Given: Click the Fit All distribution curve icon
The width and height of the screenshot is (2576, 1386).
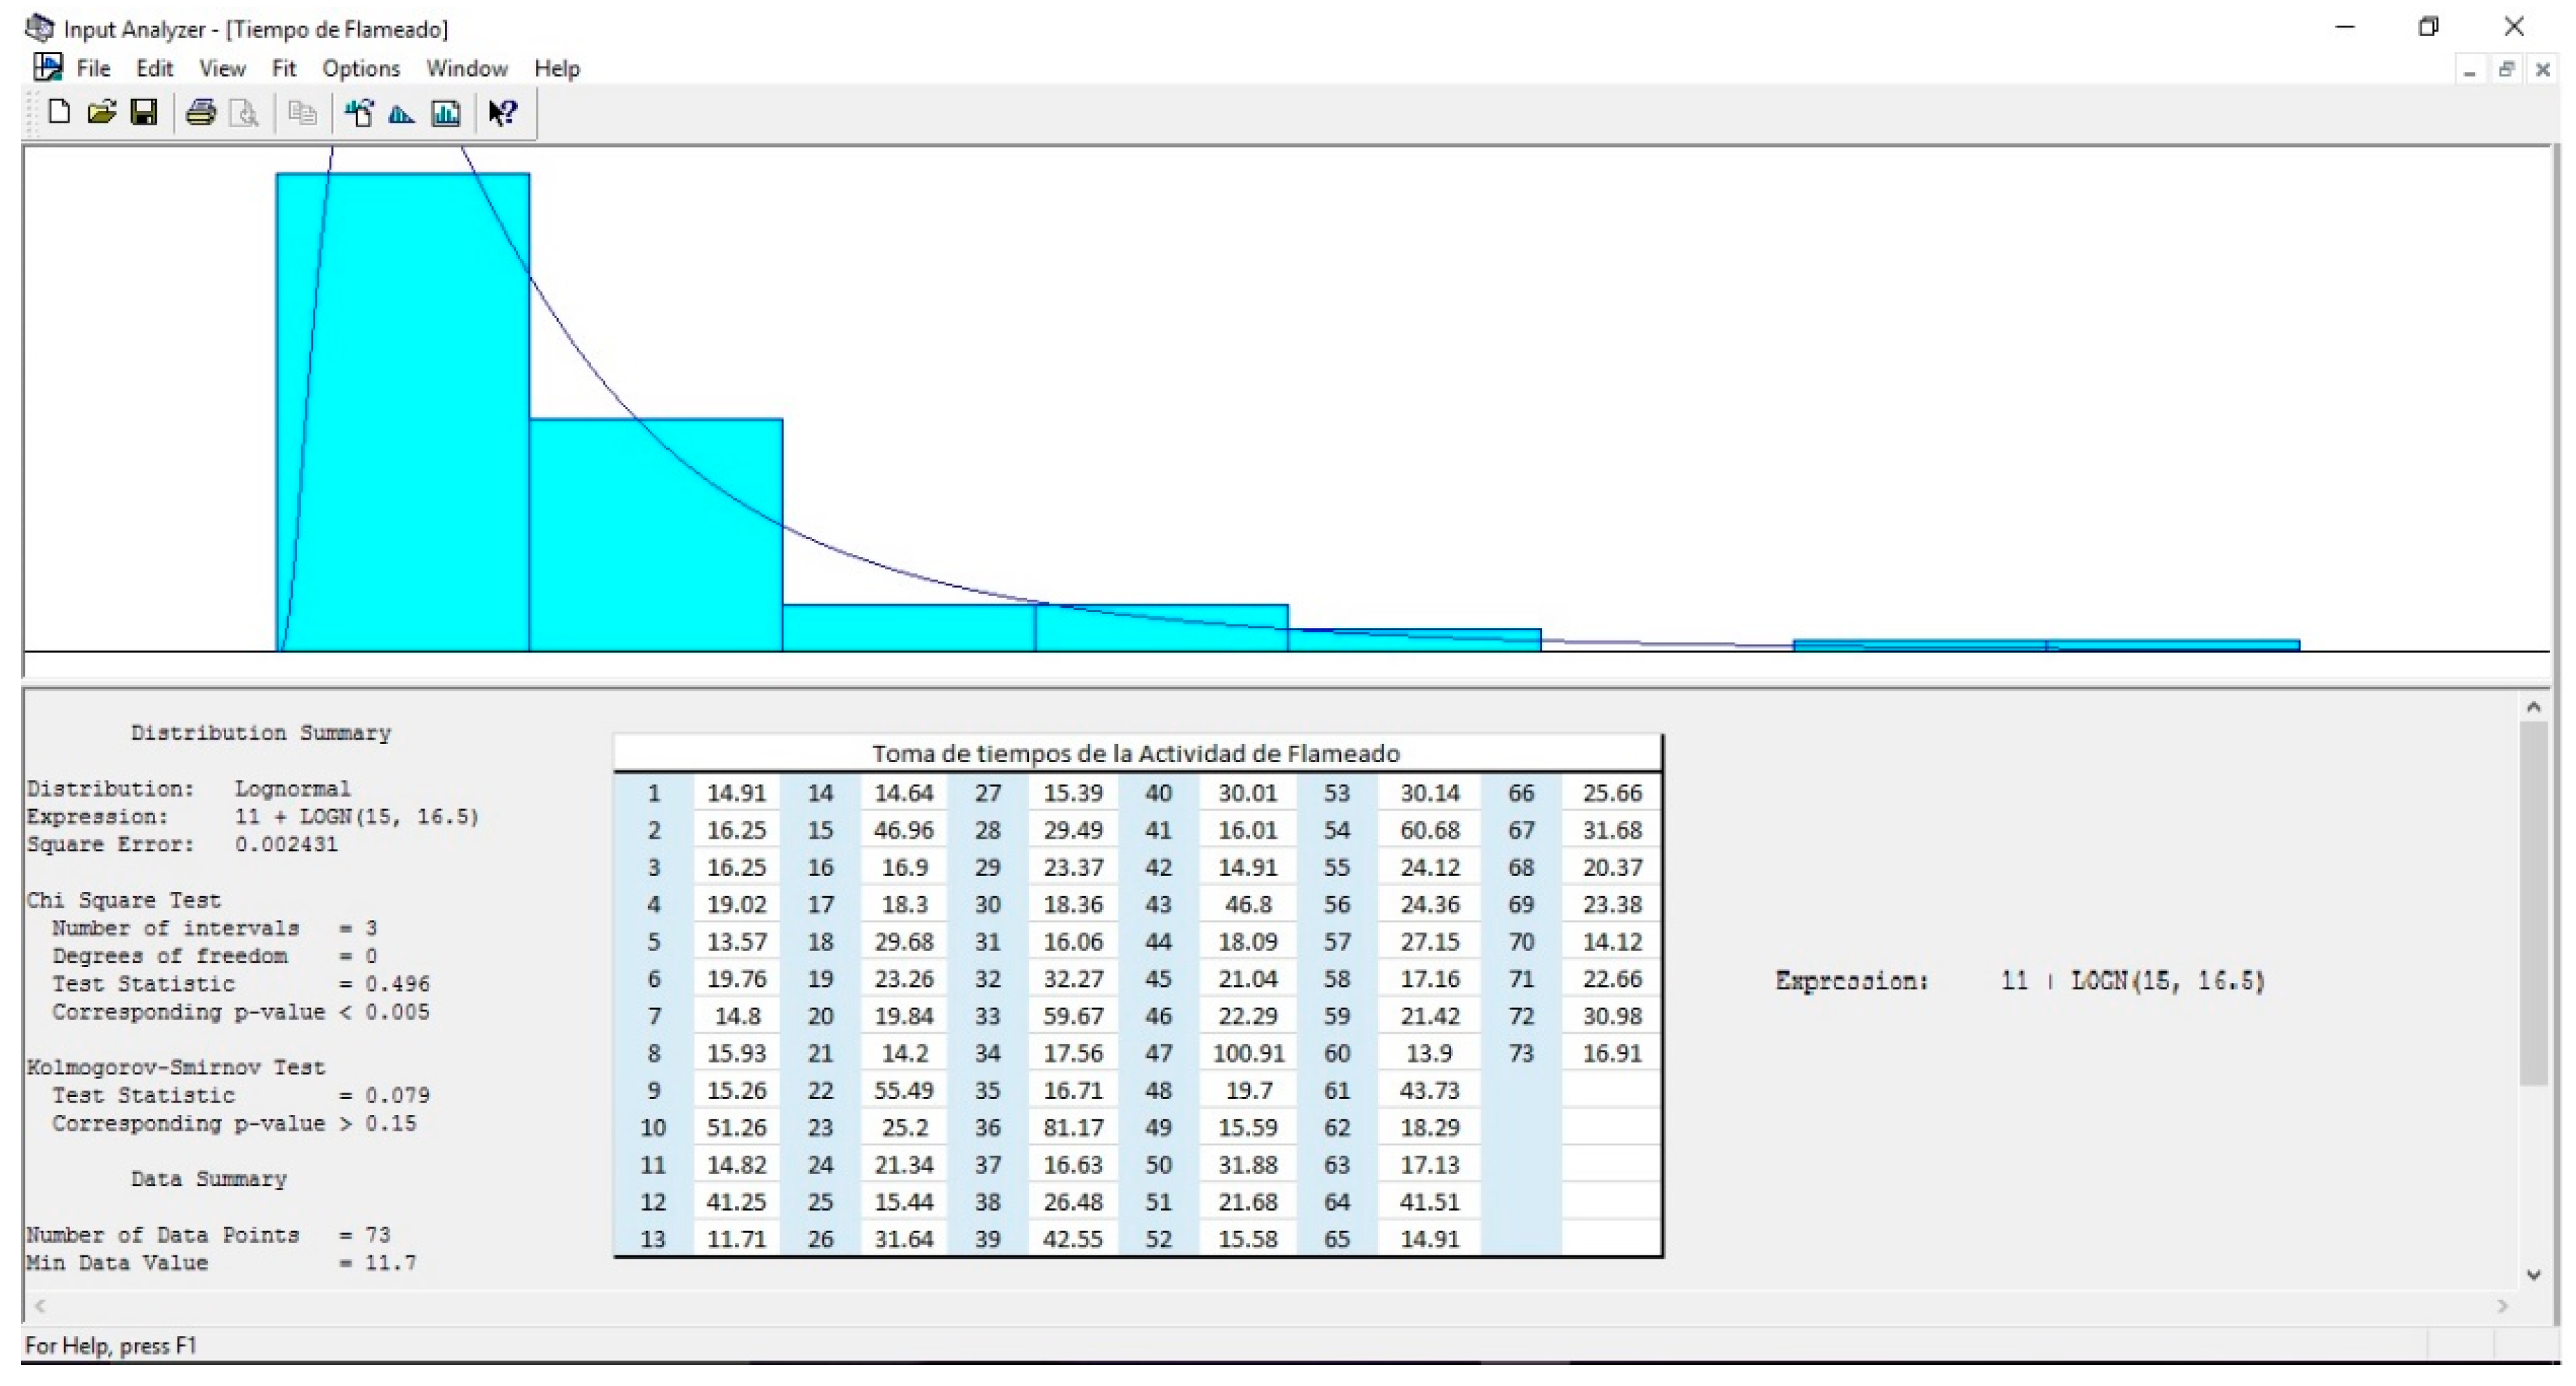Looking at the screenshot, I should [402, 113].
